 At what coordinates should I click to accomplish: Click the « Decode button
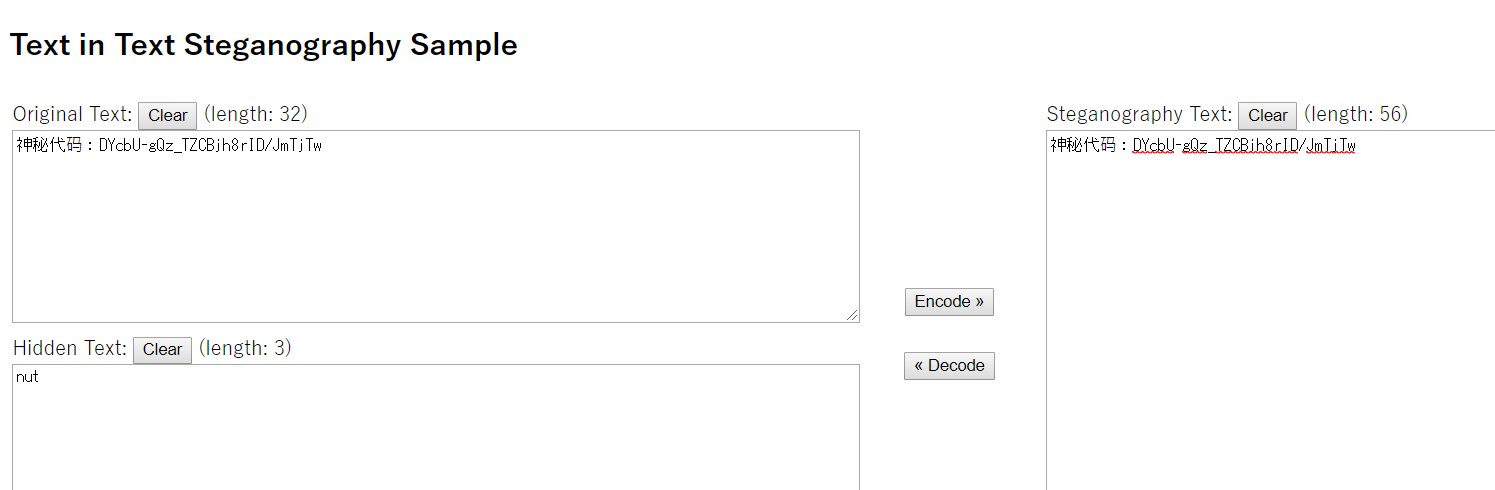(949, 365)
